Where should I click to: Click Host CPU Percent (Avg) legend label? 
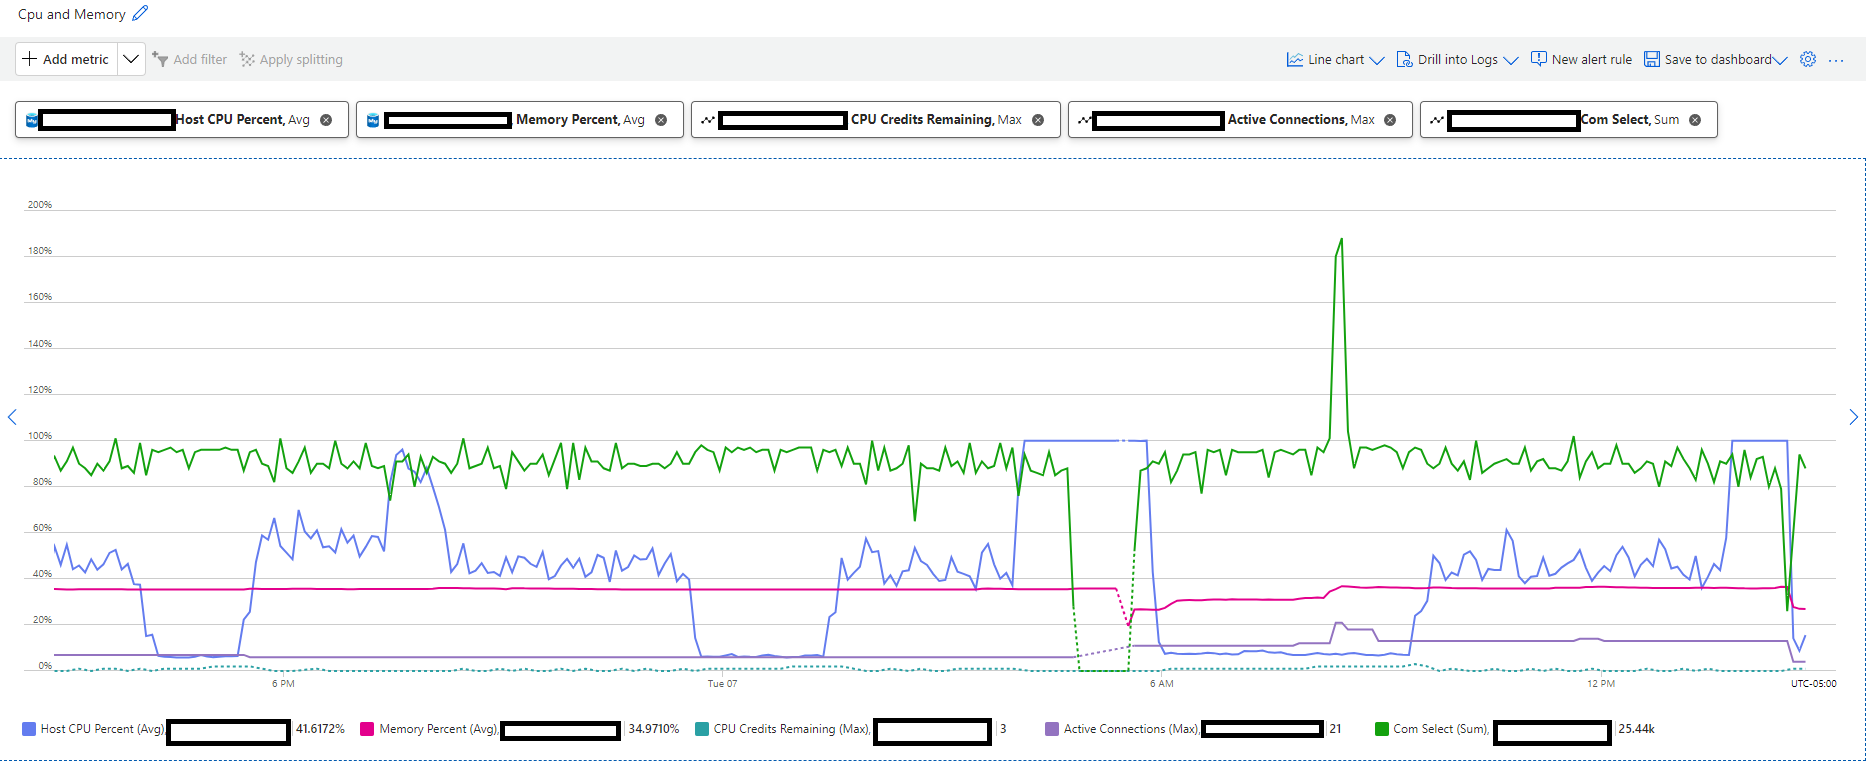point(103,729)
